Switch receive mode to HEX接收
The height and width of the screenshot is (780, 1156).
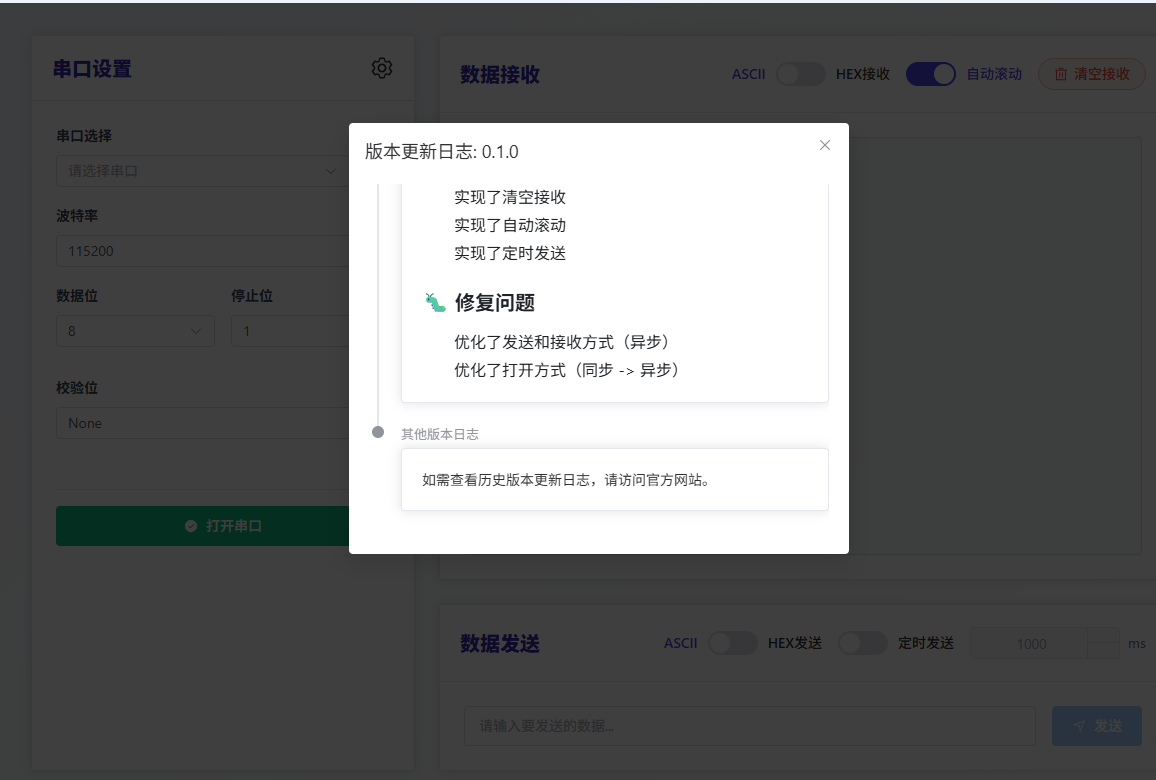click(800, 74)
